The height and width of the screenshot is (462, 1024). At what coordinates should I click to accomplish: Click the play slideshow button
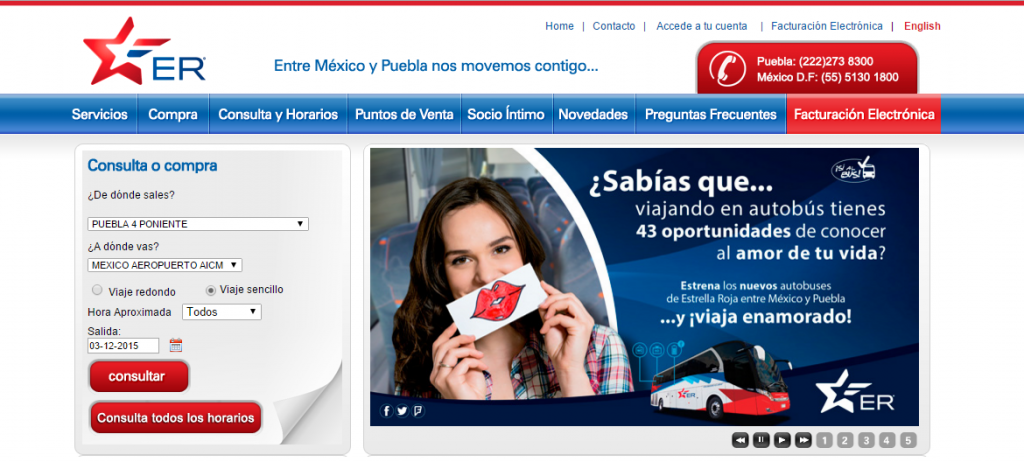pyautogui.click(x=782, y=440)
